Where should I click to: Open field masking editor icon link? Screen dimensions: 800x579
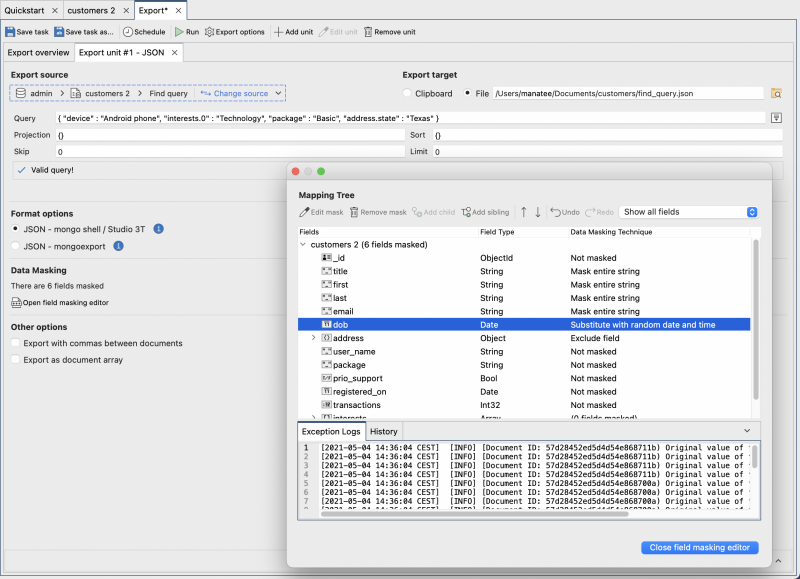click(16, 303)
